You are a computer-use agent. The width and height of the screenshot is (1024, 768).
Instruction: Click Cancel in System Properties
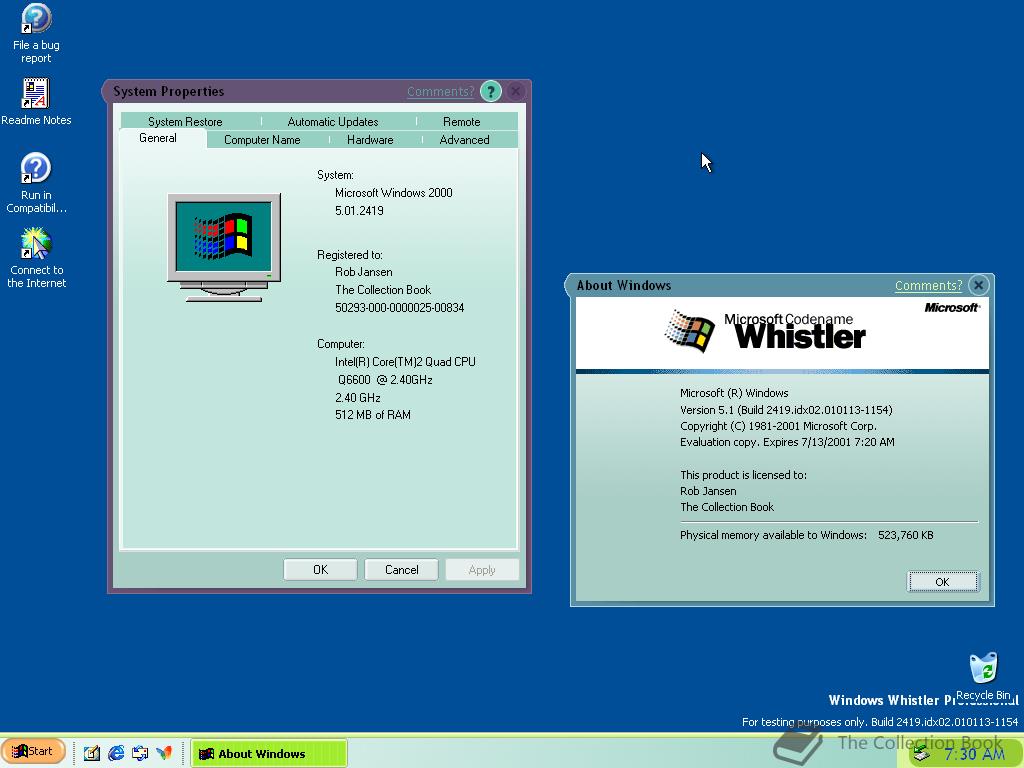click(402, 569)
